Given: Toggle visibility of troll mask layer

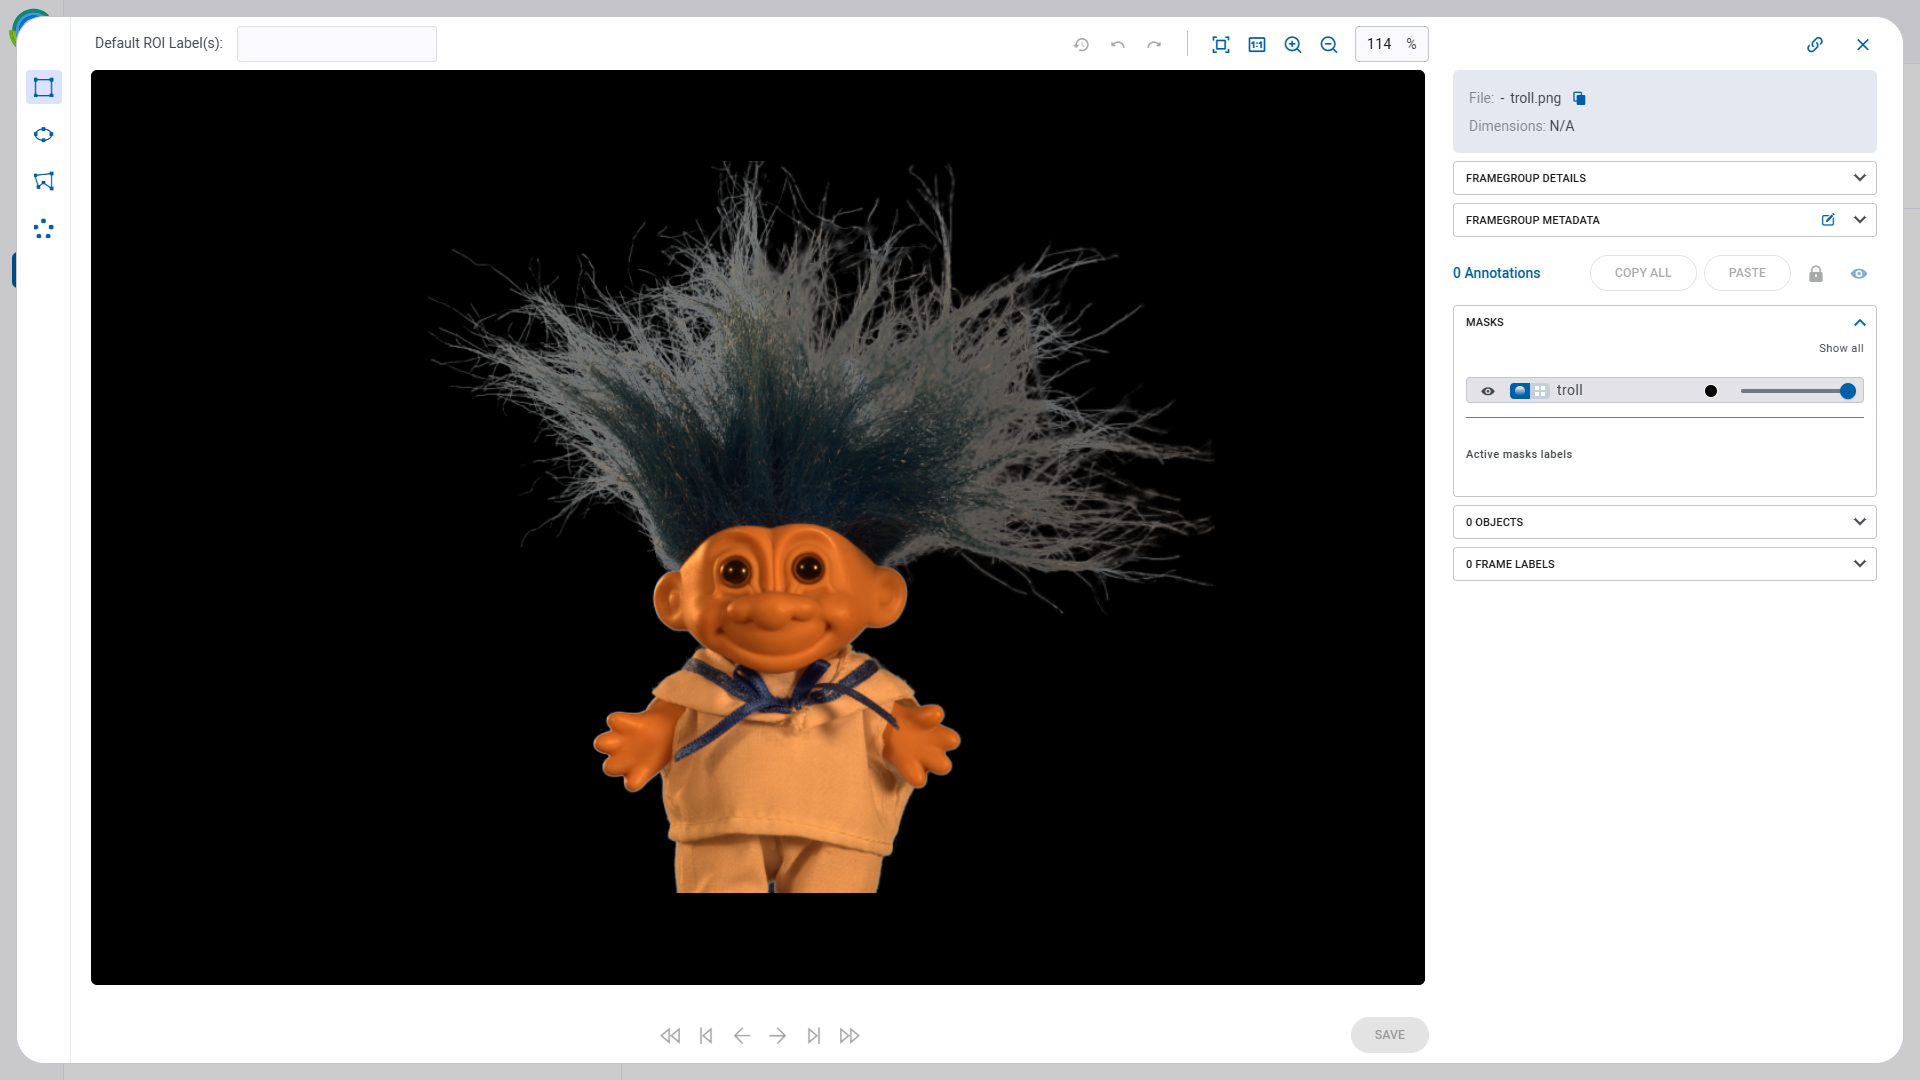Looking at the screenshot, I should [x=1487, y=390].
